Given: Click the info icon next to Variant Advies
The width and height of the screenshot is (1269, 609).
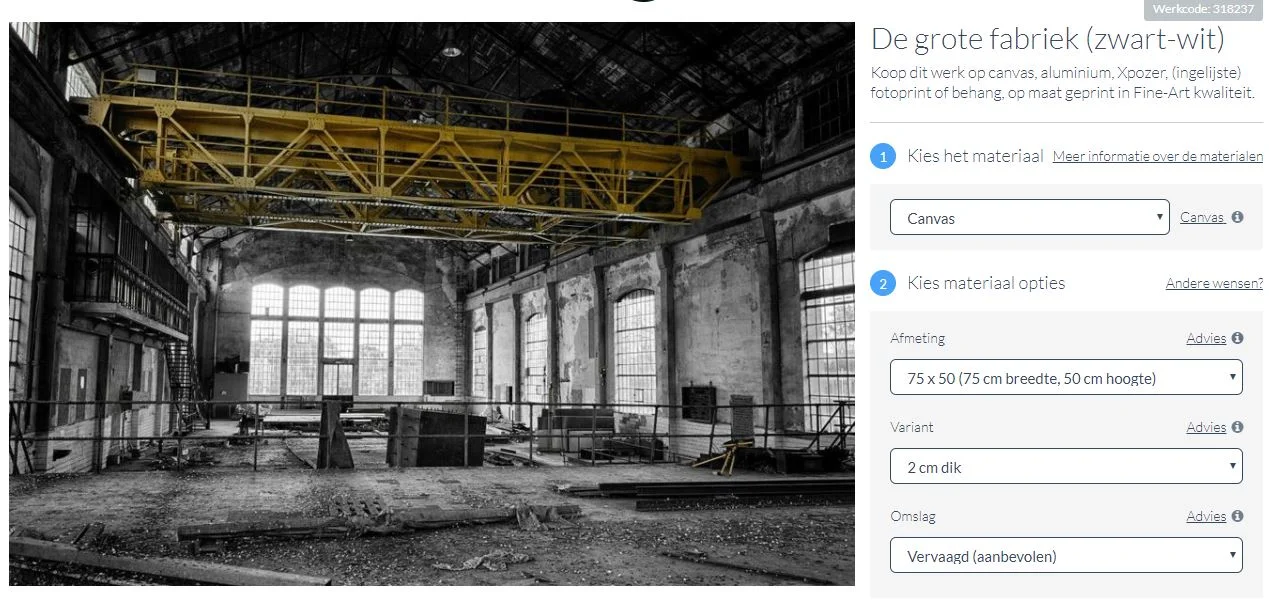Looking at the screenshot, I should tap(1237, 427).
